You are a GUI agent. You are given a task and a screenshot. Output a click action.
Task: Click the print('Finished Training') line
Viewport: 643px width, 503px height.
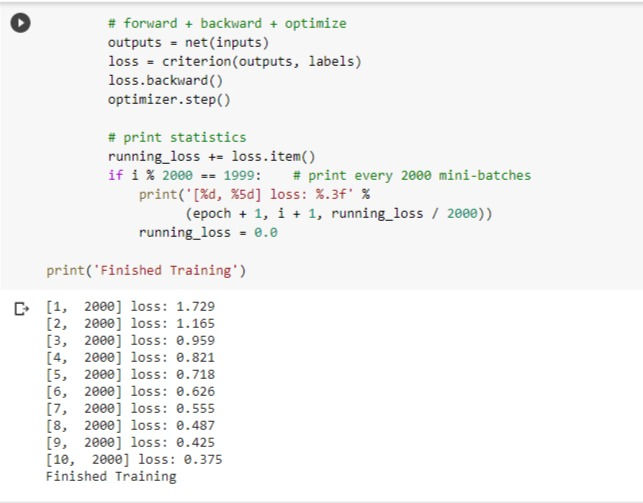point(146,271)
